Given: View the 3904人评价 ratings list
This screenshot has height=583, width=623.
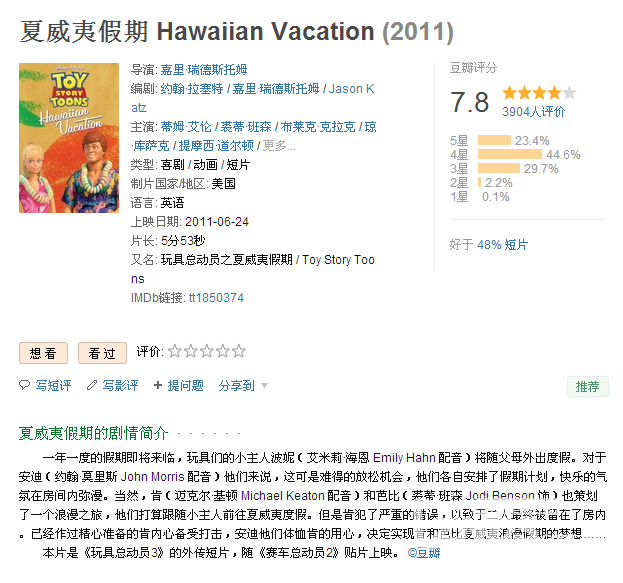Looking at the screenshot, I should pyautogui.click(x=533, y=112).
